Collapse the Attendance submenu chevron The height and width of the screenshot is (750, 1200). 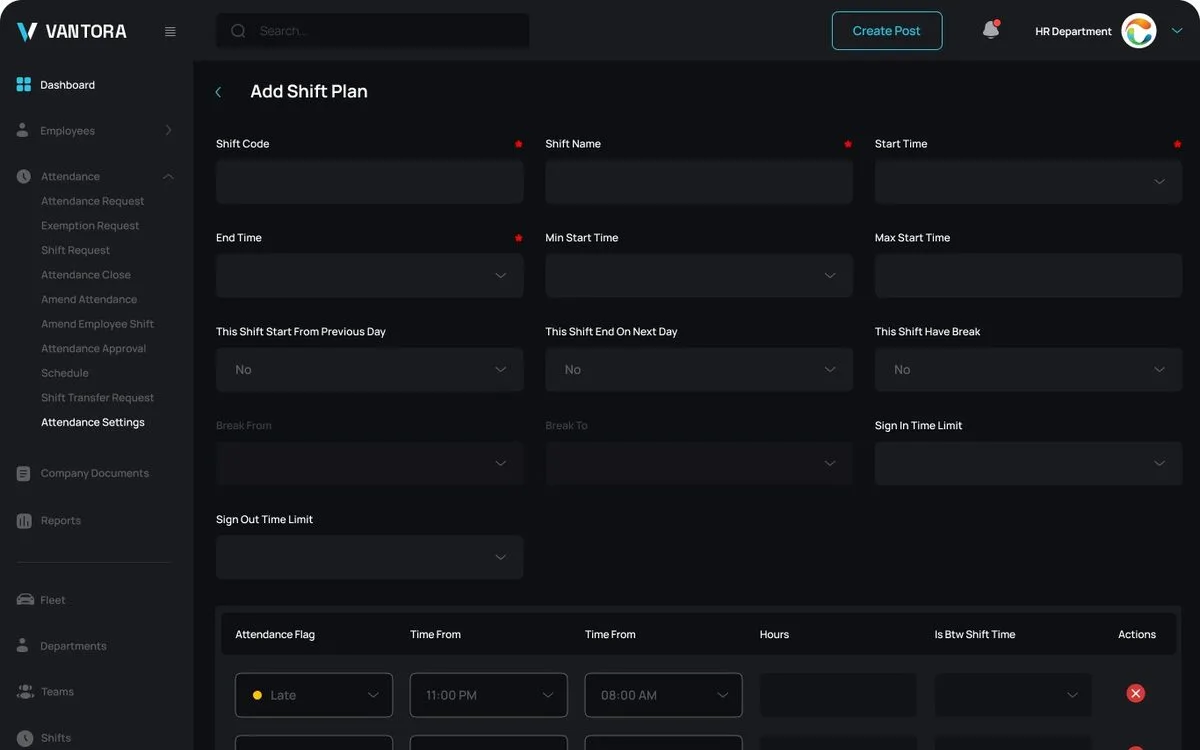[x=168, y=177]
